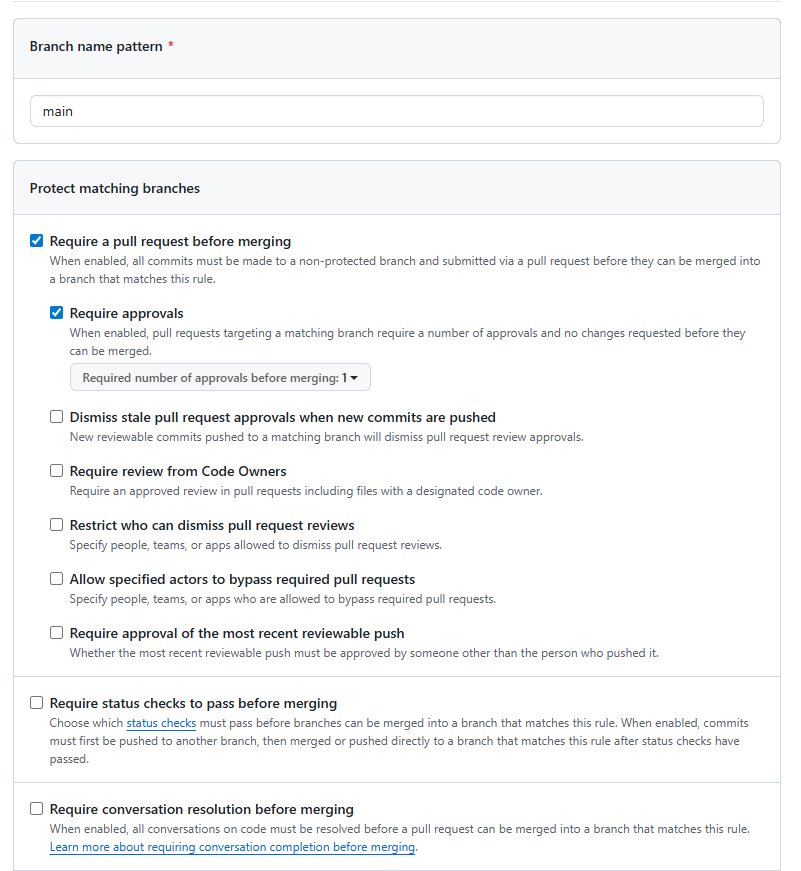Click the Require review from Code Owners label
Image resolution: width=801 pixels, height=871 pixels.
tap(178, 471)
